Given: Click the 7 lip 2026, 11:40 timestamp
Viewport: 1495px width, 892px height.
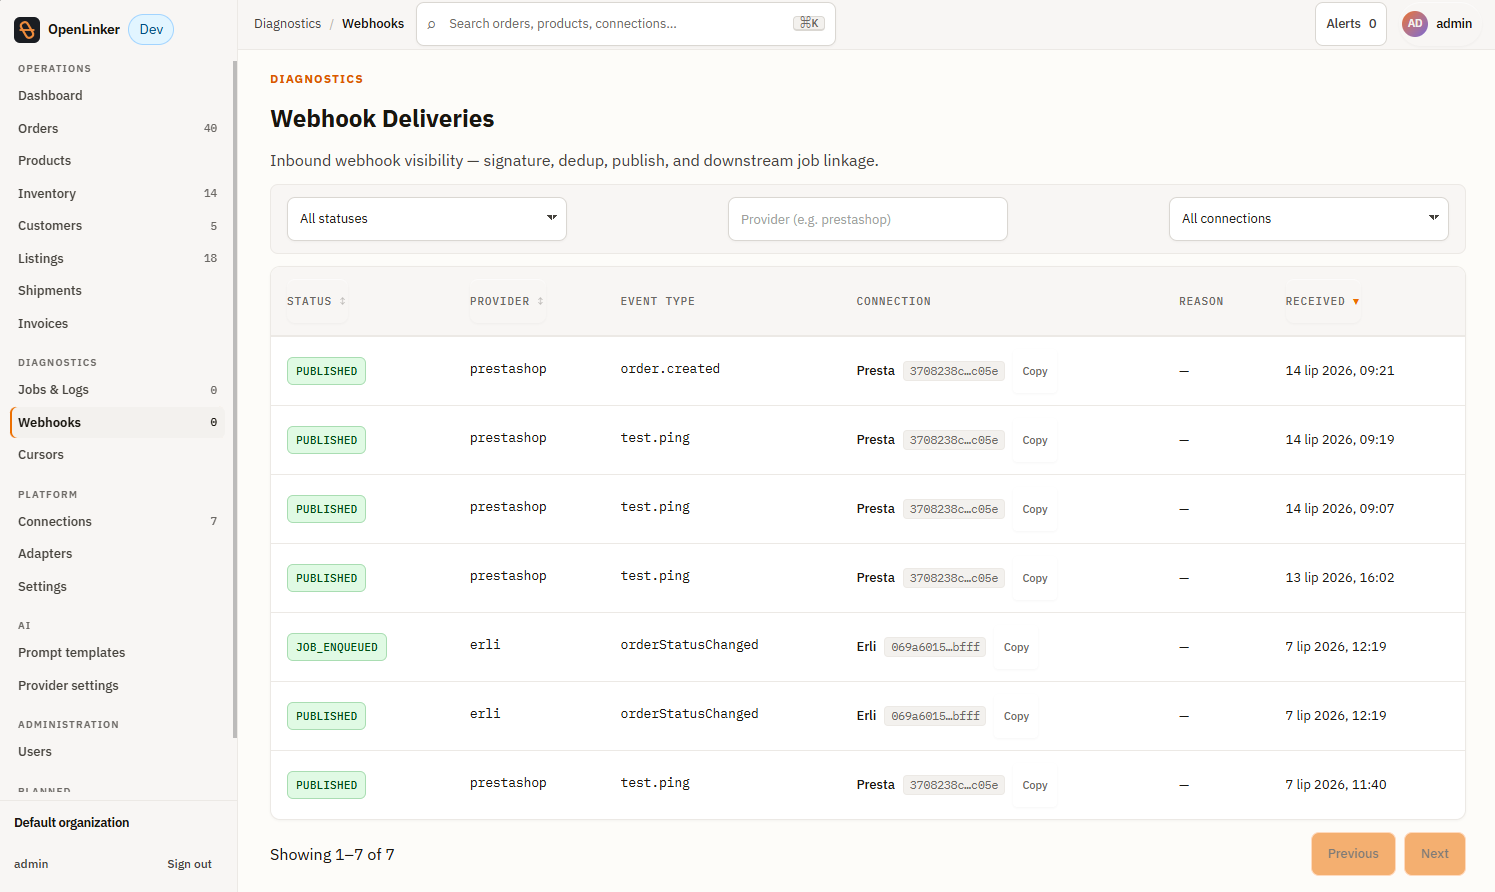Looking at the screenshot, I should click(1336, 785).
